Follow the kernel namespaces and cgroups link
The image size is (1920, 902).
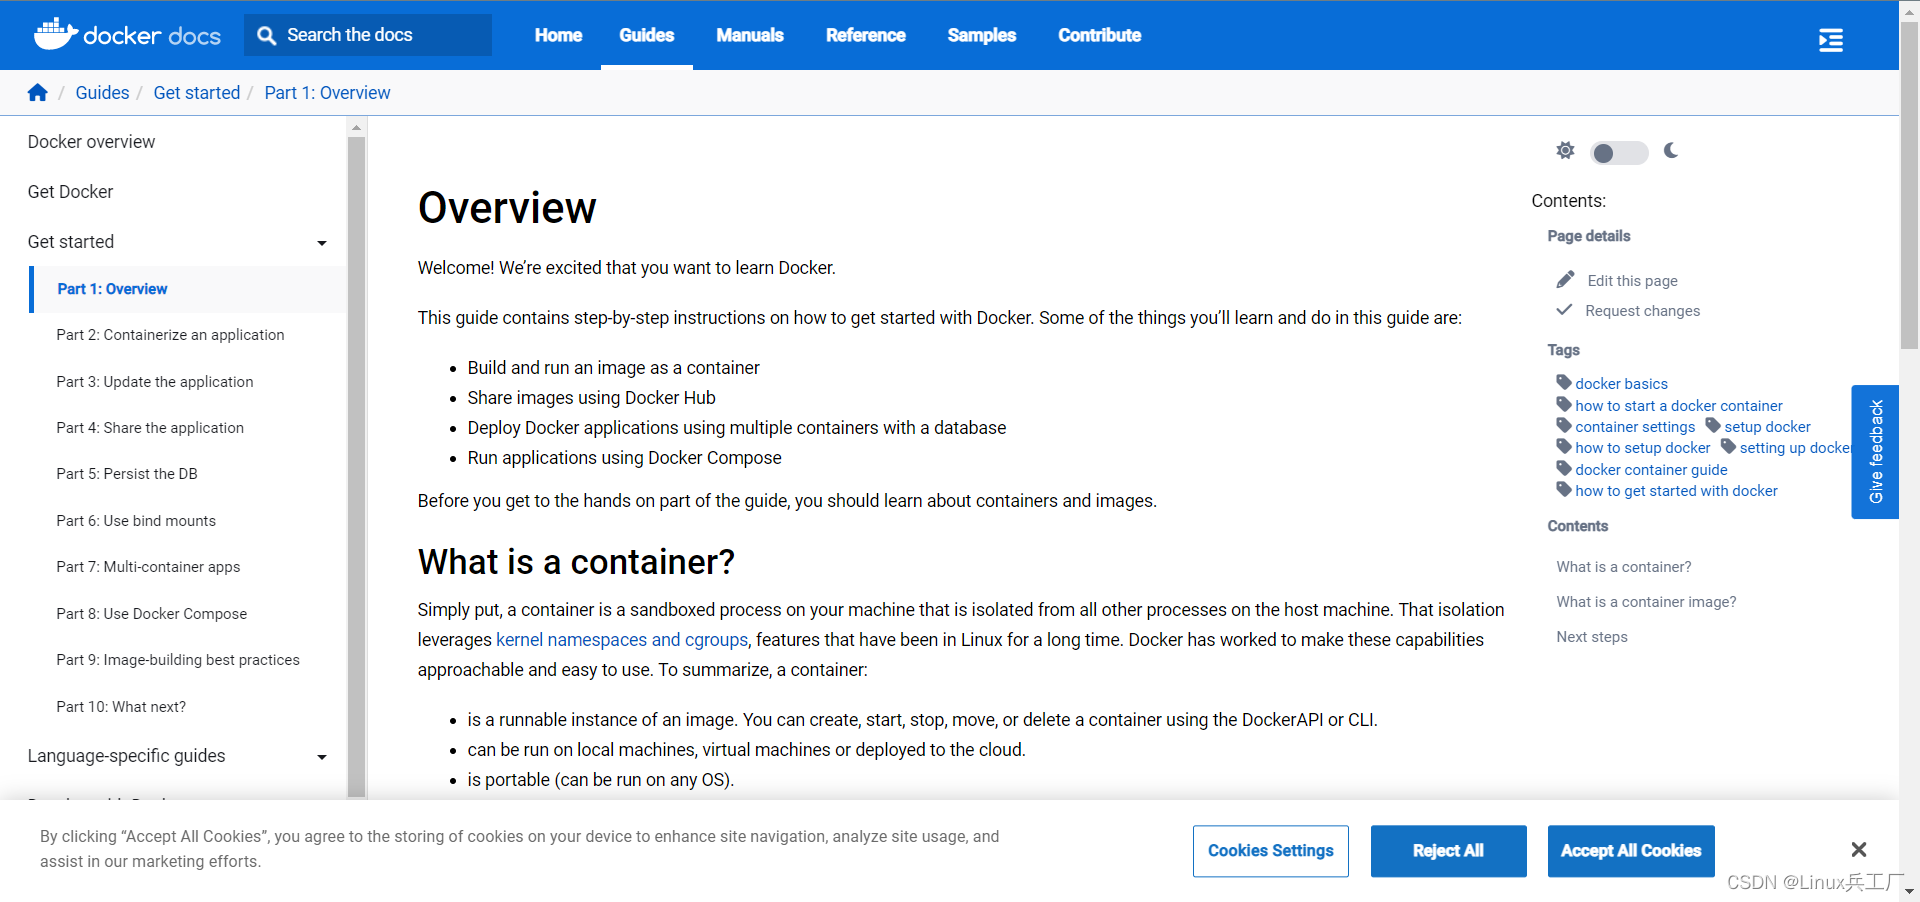(622, 640)
